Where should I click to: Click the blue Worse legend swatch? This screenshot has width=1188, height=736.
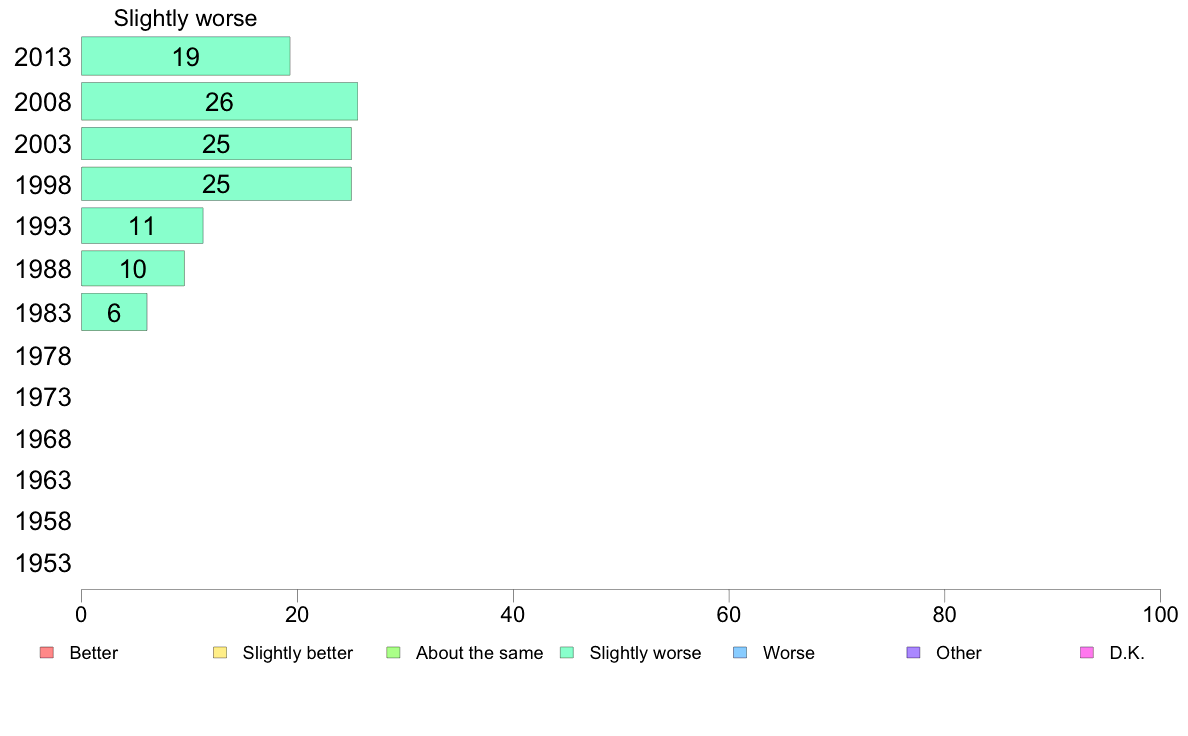coord(740,653)
